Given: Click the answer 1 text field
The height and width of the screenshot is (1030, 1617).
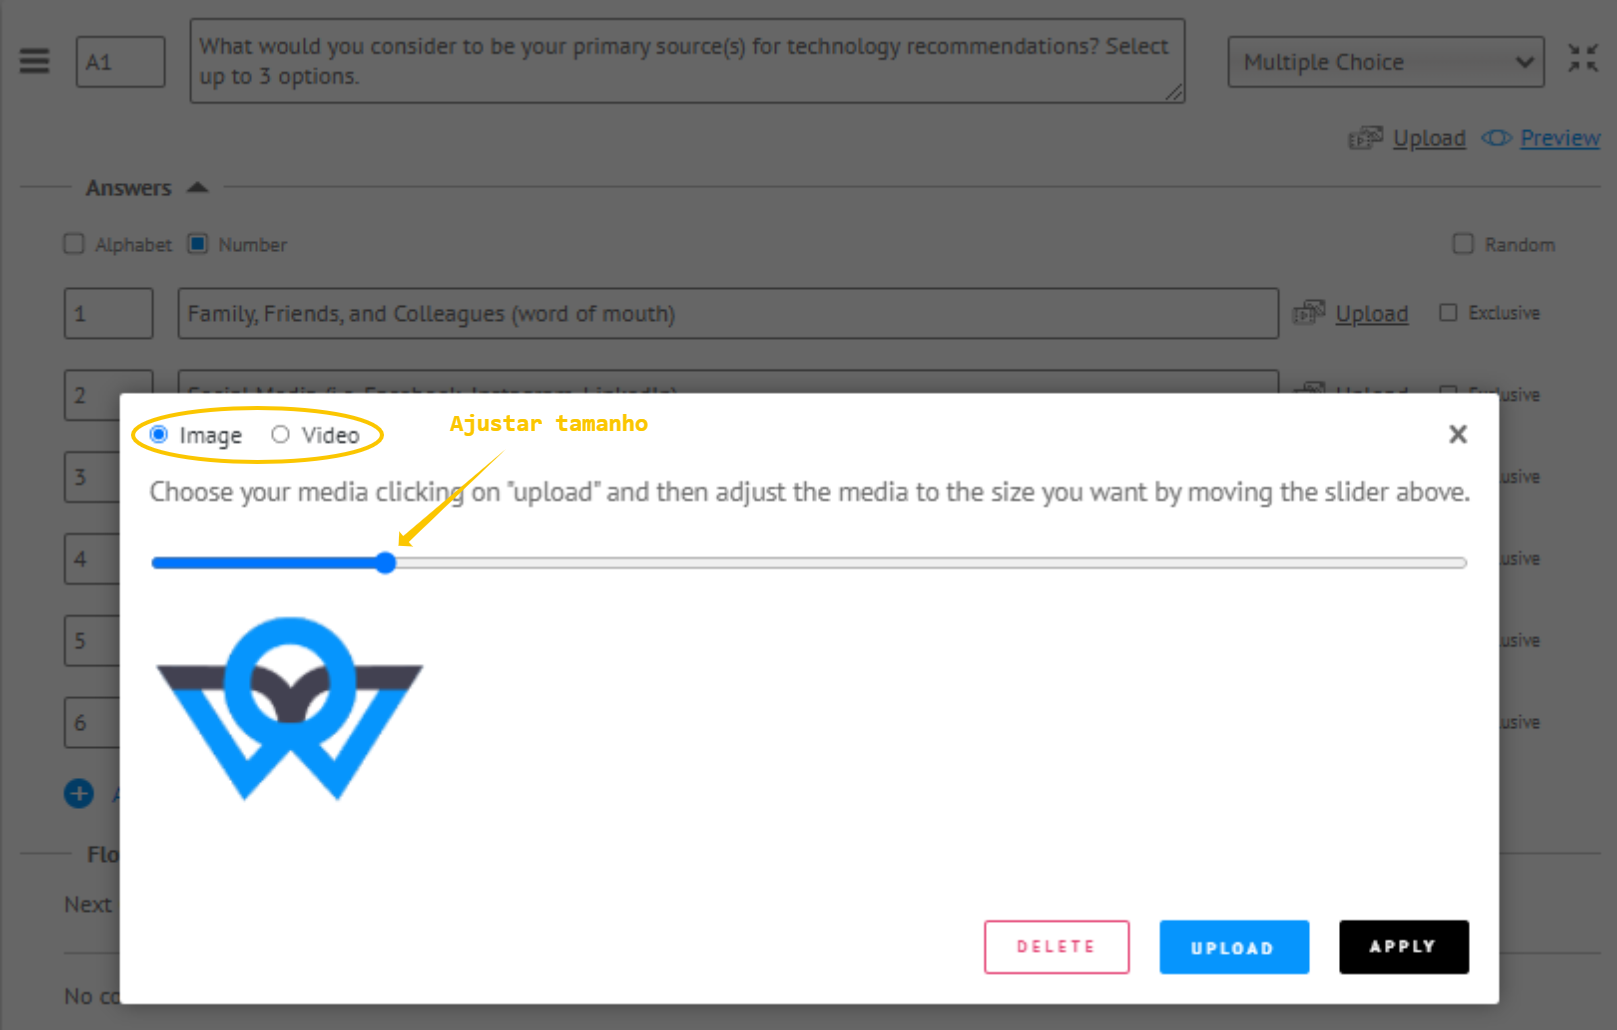Looking at the screenshot, I should [728, 314].
